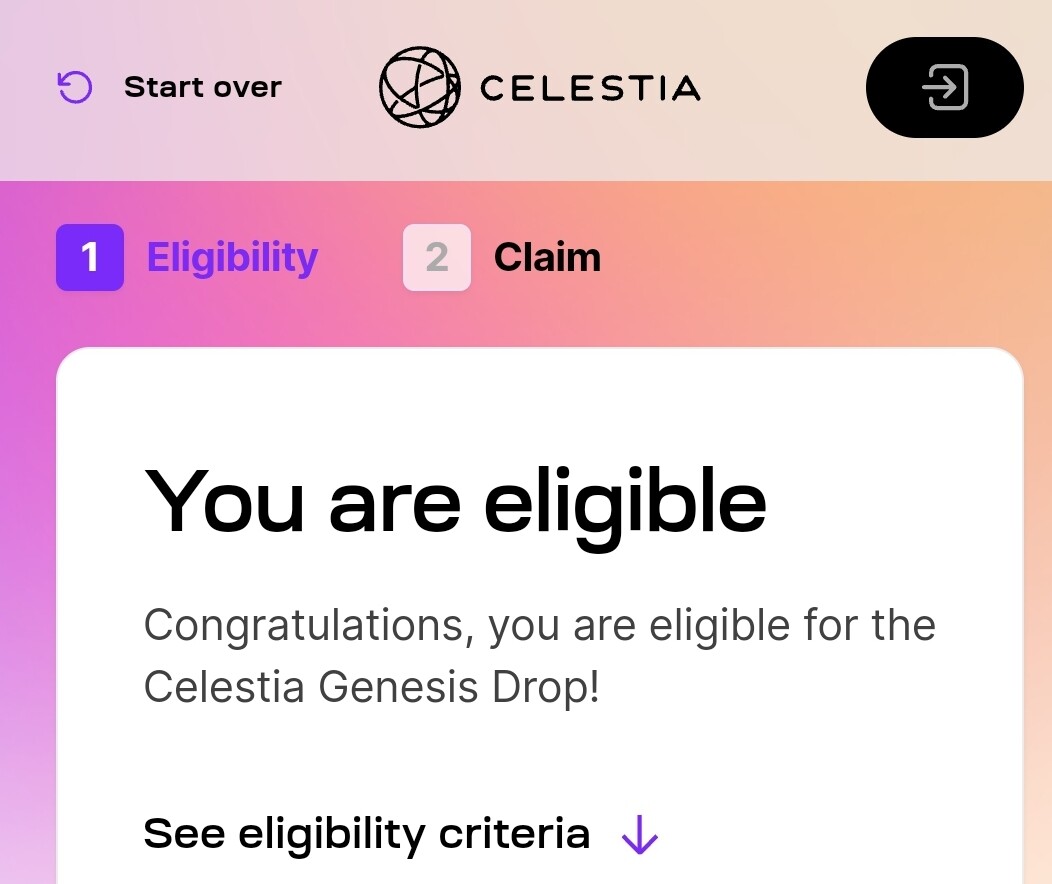Click the Celestia globe logo
The image size is (1052, 884).
[x=420, y=87]
